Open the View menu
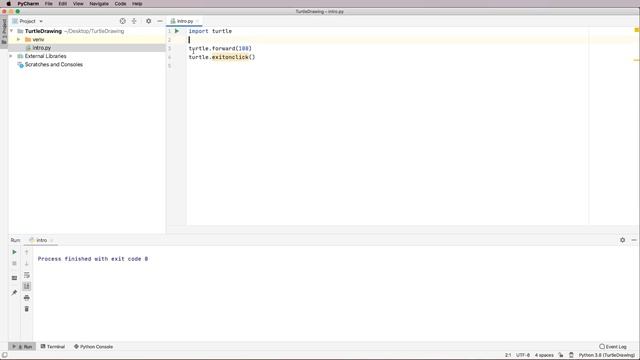Image resolution: width=640 pixels, height=360 pixels. click(78, 4)
